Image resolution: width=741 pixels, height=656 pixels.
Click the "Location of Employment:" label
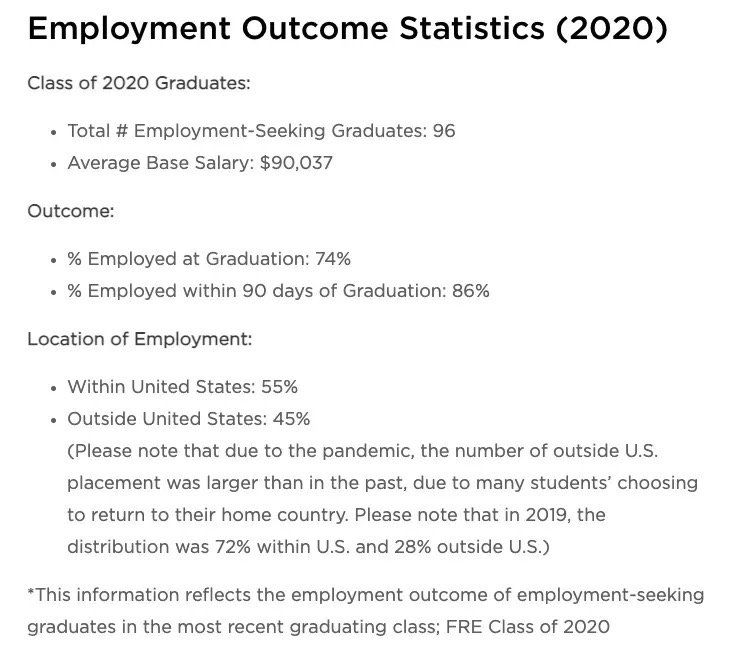click(139, 338)
